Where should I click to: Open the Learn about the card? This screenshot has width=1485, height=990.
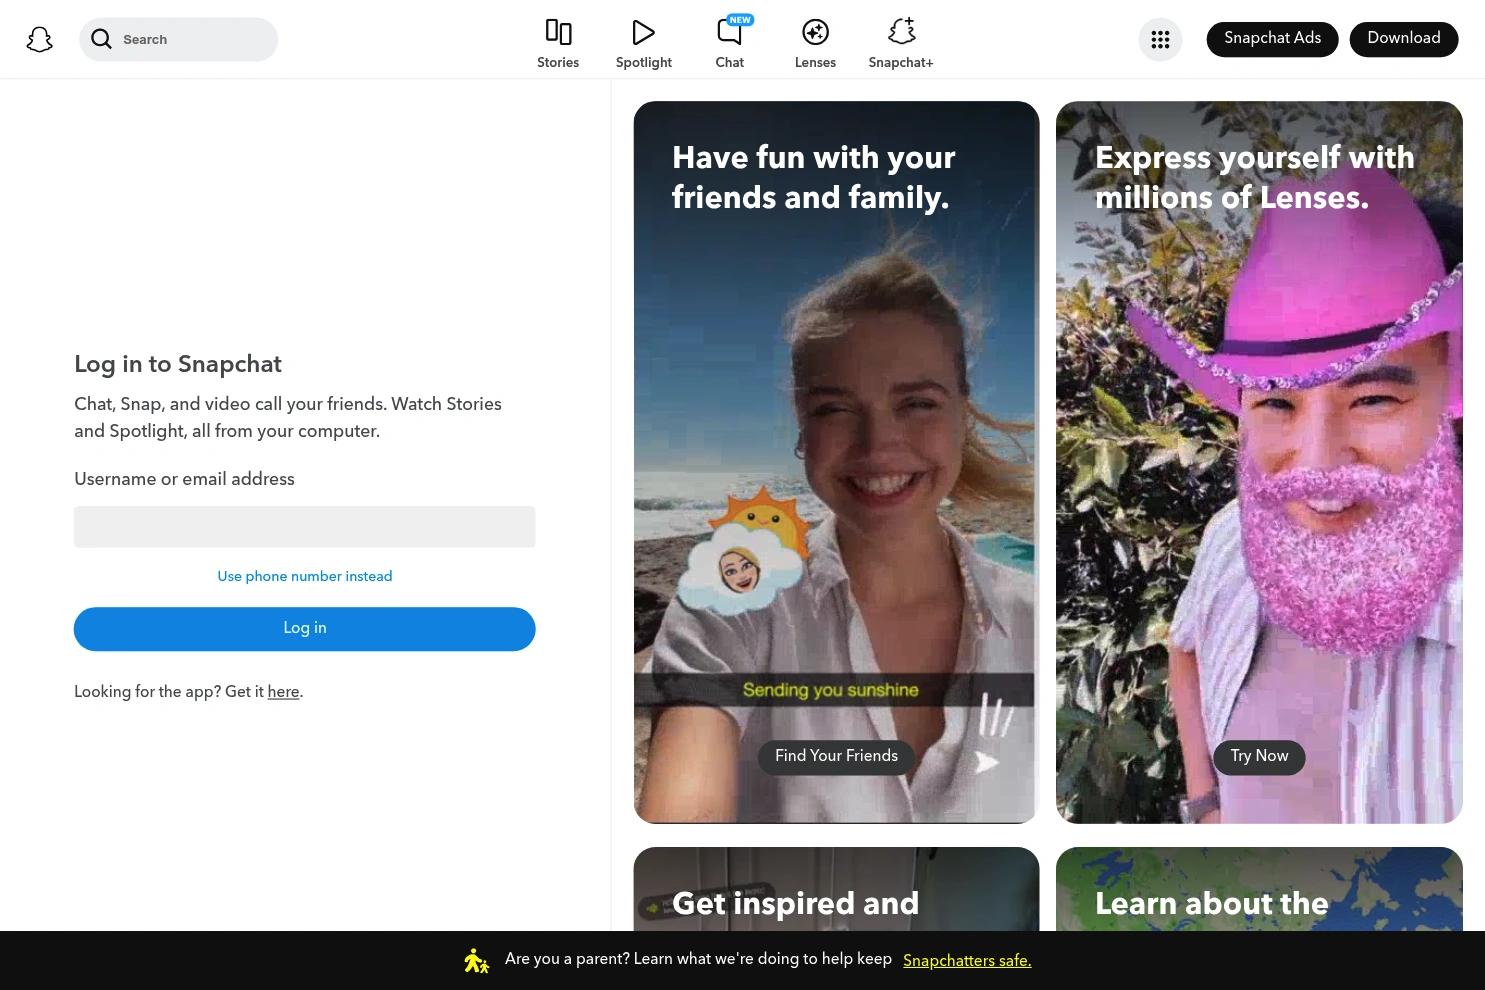pyautogui.click(x=1259, y=889)
